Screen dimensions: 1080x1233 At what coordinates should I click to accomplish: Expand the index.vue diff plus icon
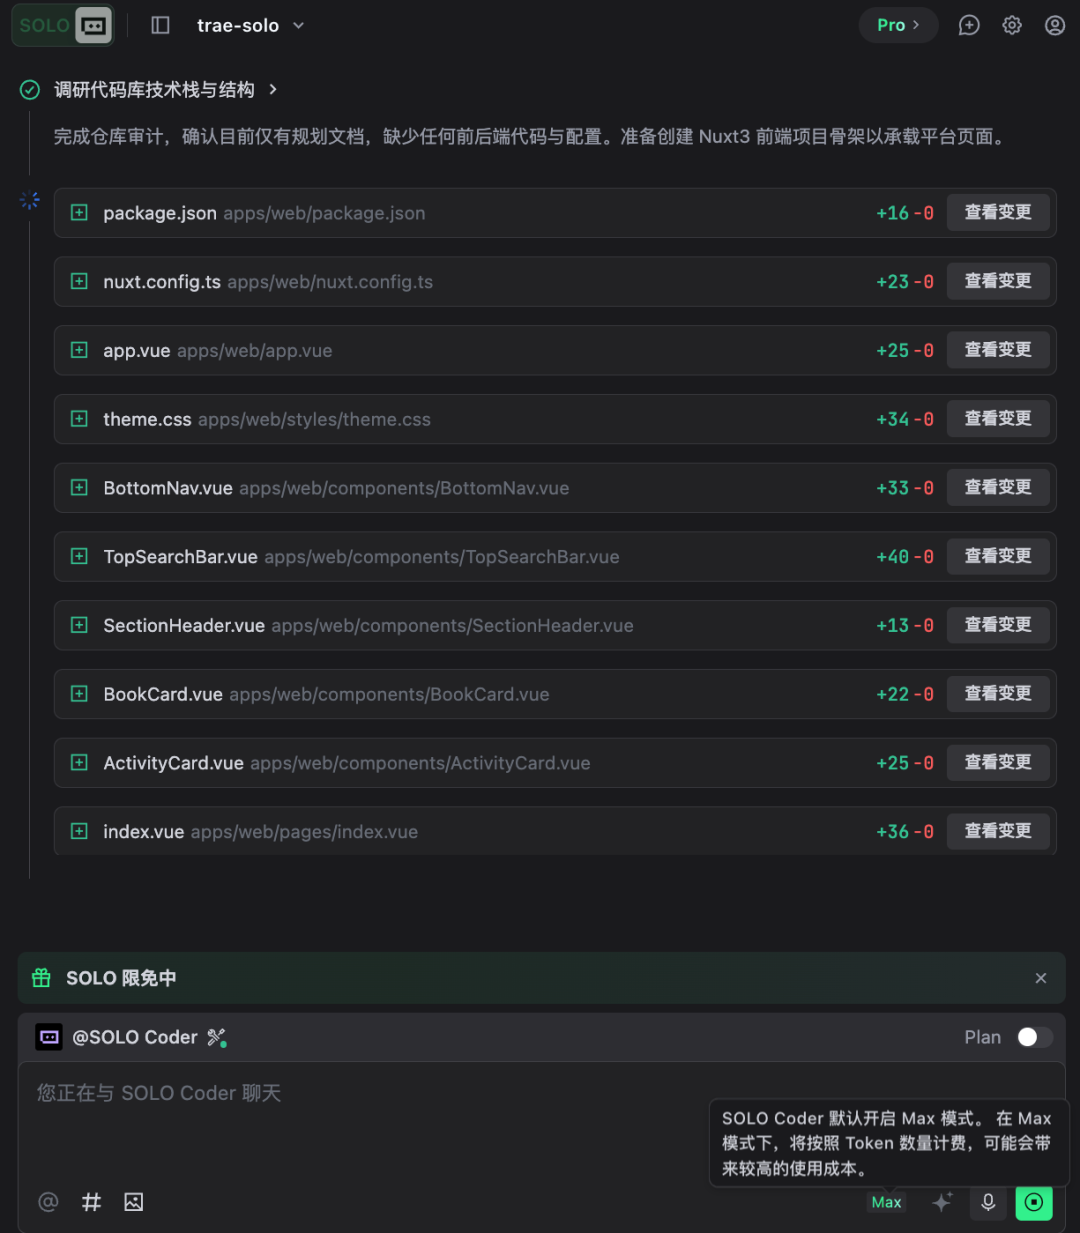pos(79,831)
